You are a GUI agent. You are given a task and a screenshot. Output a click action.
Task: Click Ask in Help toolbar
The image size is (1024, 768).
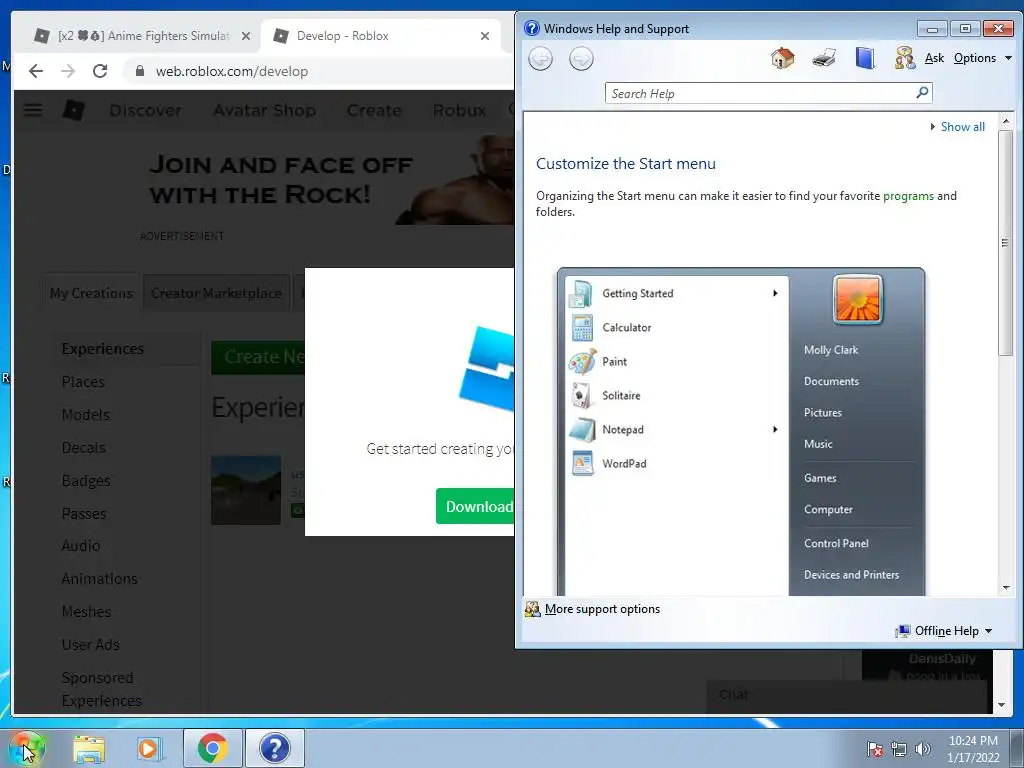[934, 58]
